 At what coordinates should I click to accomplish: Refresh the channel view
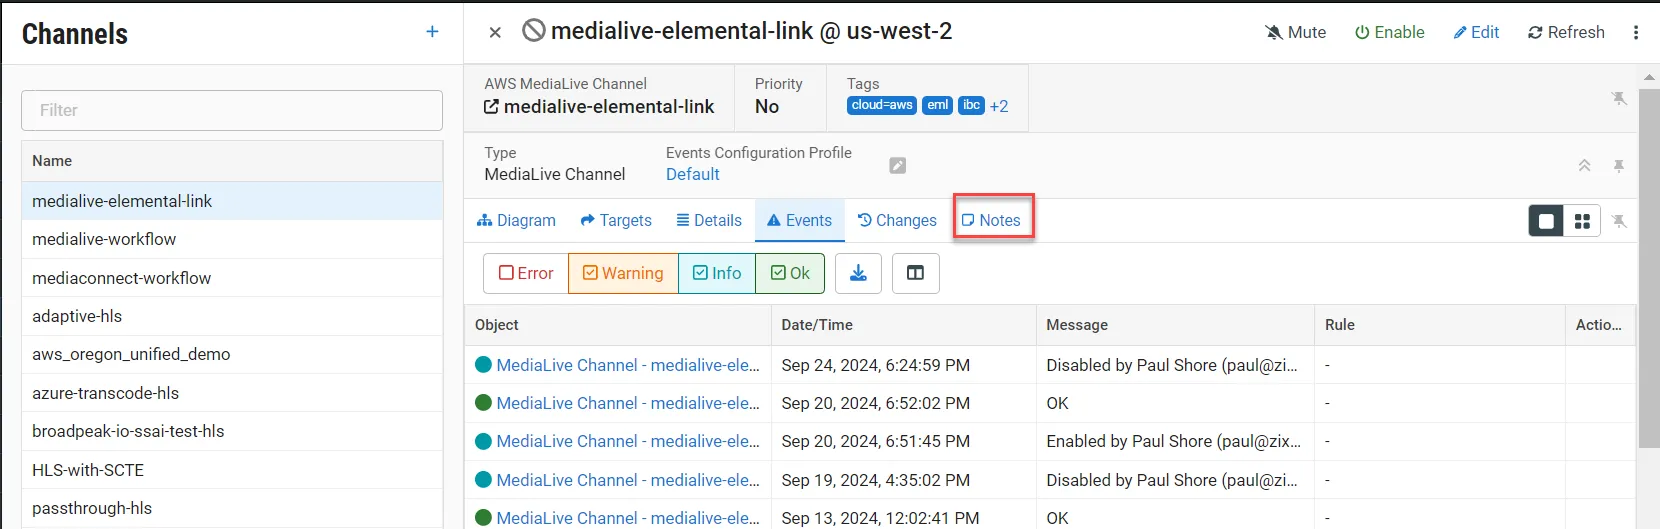click(1566, 32)
